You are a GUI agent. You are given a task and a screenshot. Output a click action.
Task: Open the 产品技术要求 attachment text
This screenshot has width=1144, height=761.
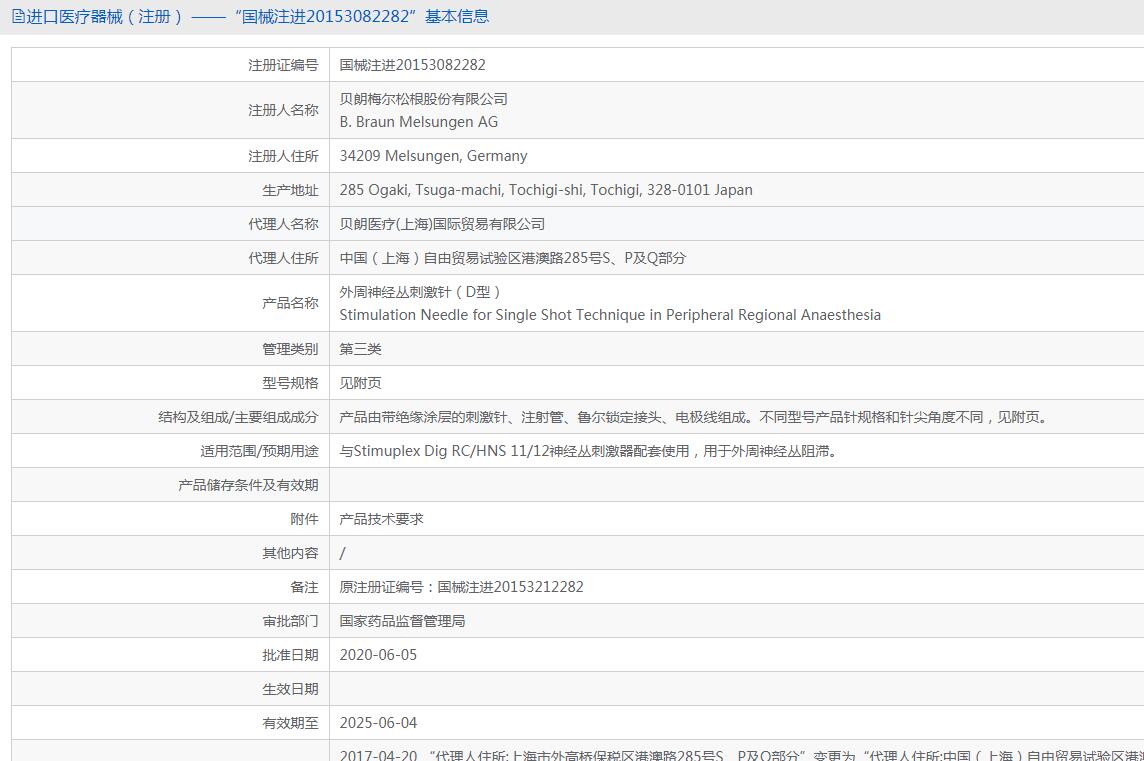tap(381, 519)
